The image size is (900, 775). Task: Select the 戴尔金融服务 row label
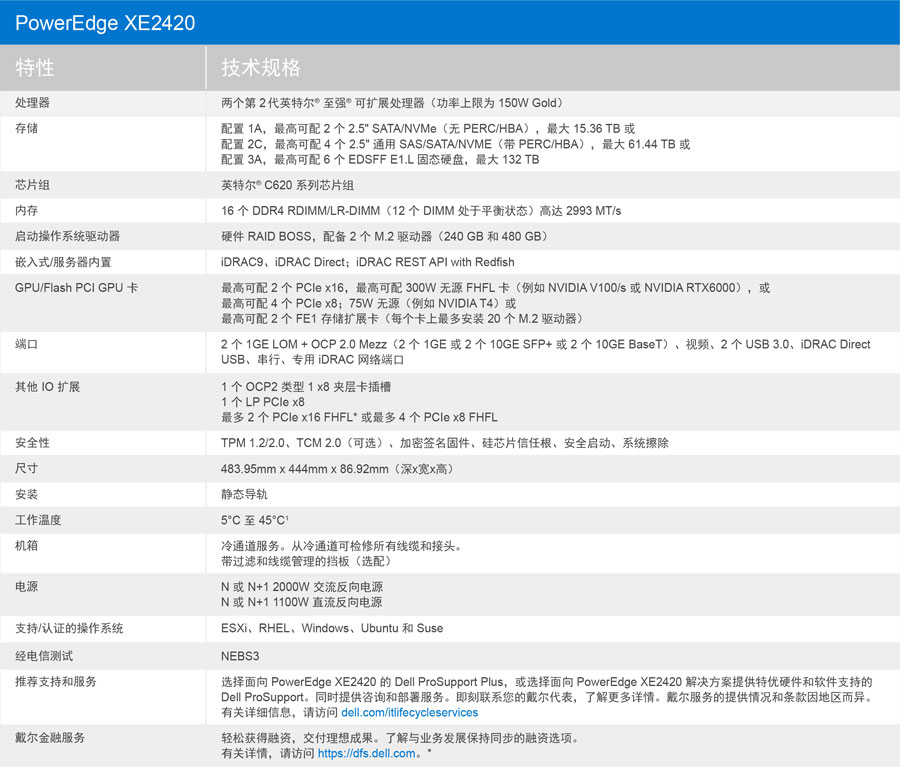[x=50, y=738]
